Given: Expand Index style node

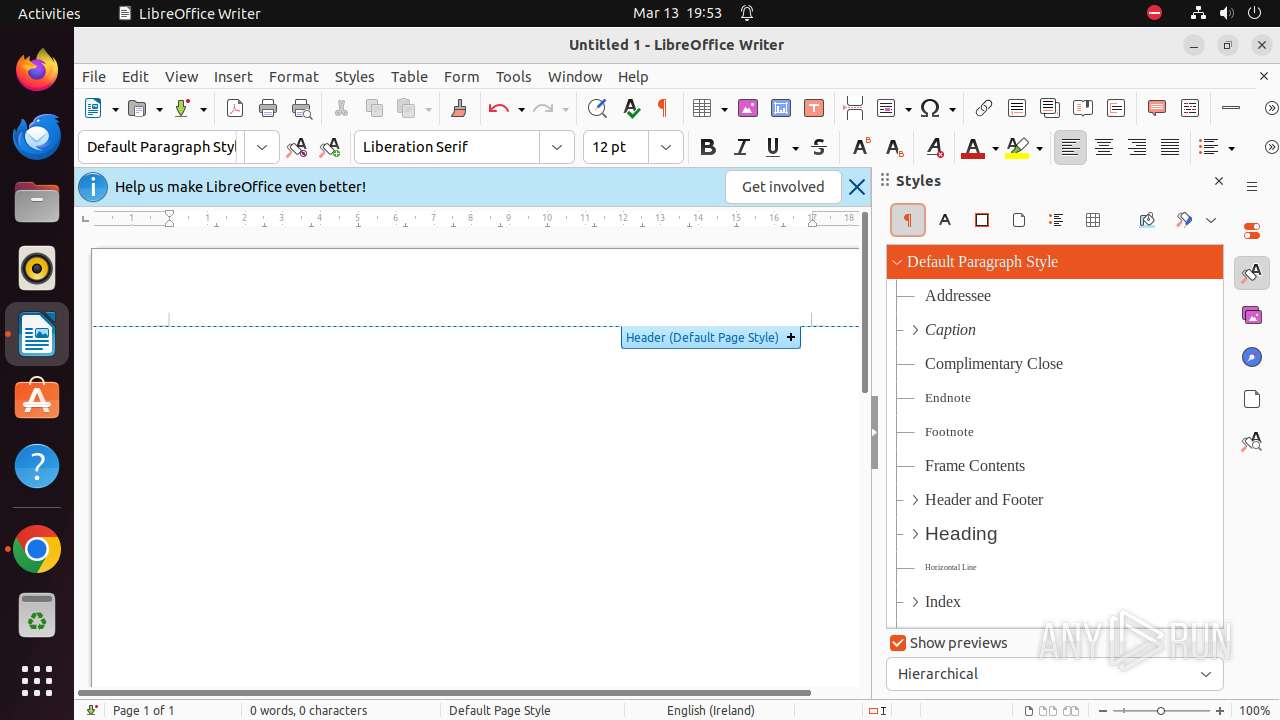Looking at the screenshot, I should (x=915, y=602).
